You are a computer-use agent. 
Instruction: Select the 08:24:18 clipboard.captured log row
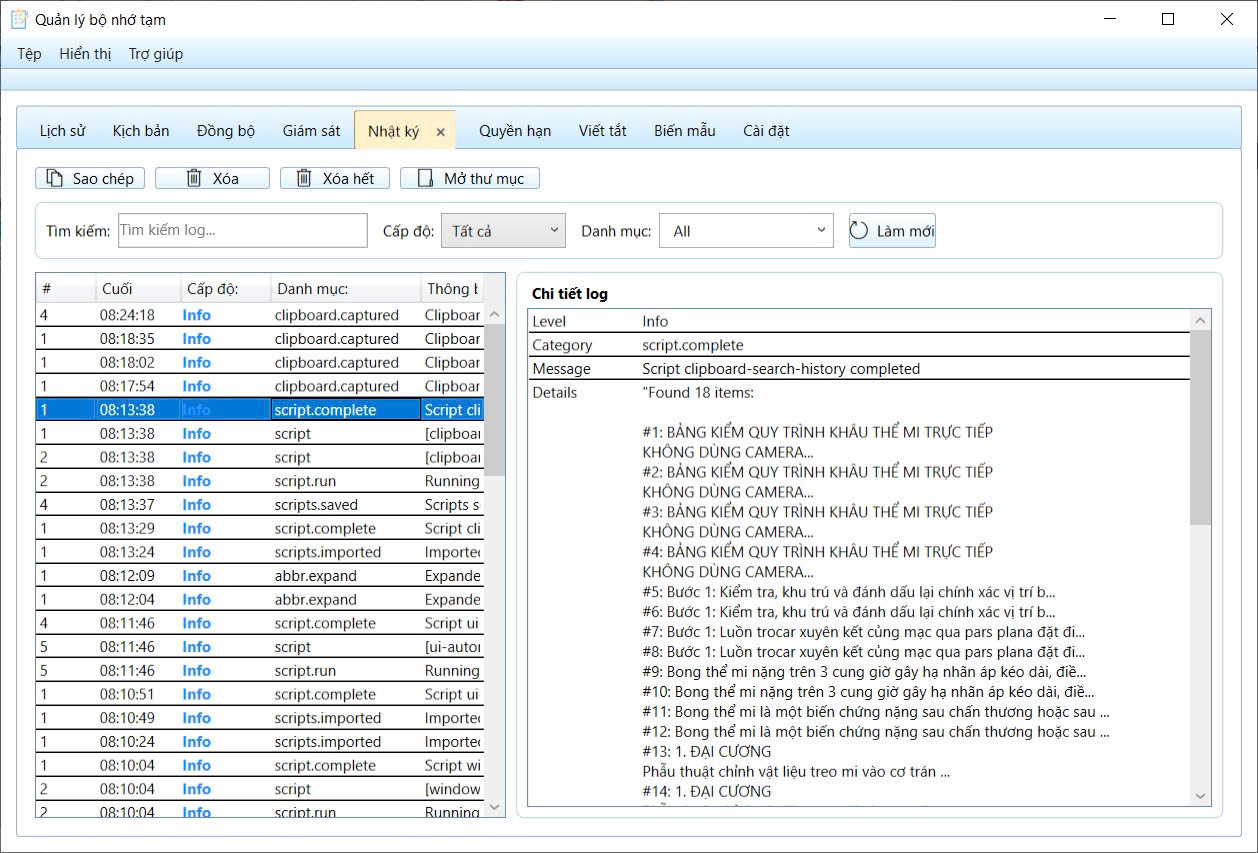pos(260,315)
